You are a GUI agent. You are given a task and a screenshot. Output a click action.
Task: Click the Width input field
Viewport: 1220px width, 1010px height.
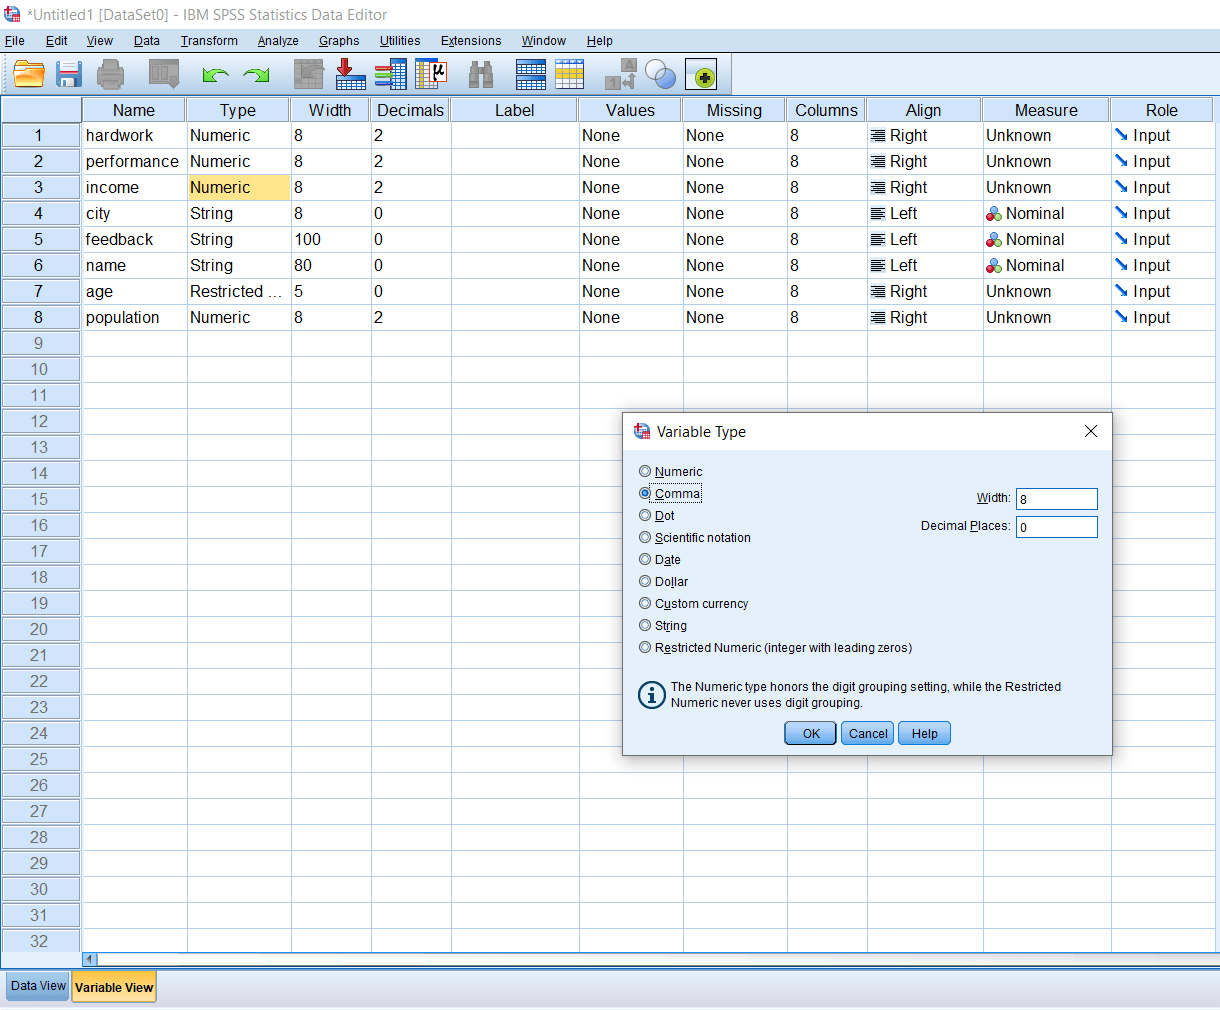coord(1057,499)
